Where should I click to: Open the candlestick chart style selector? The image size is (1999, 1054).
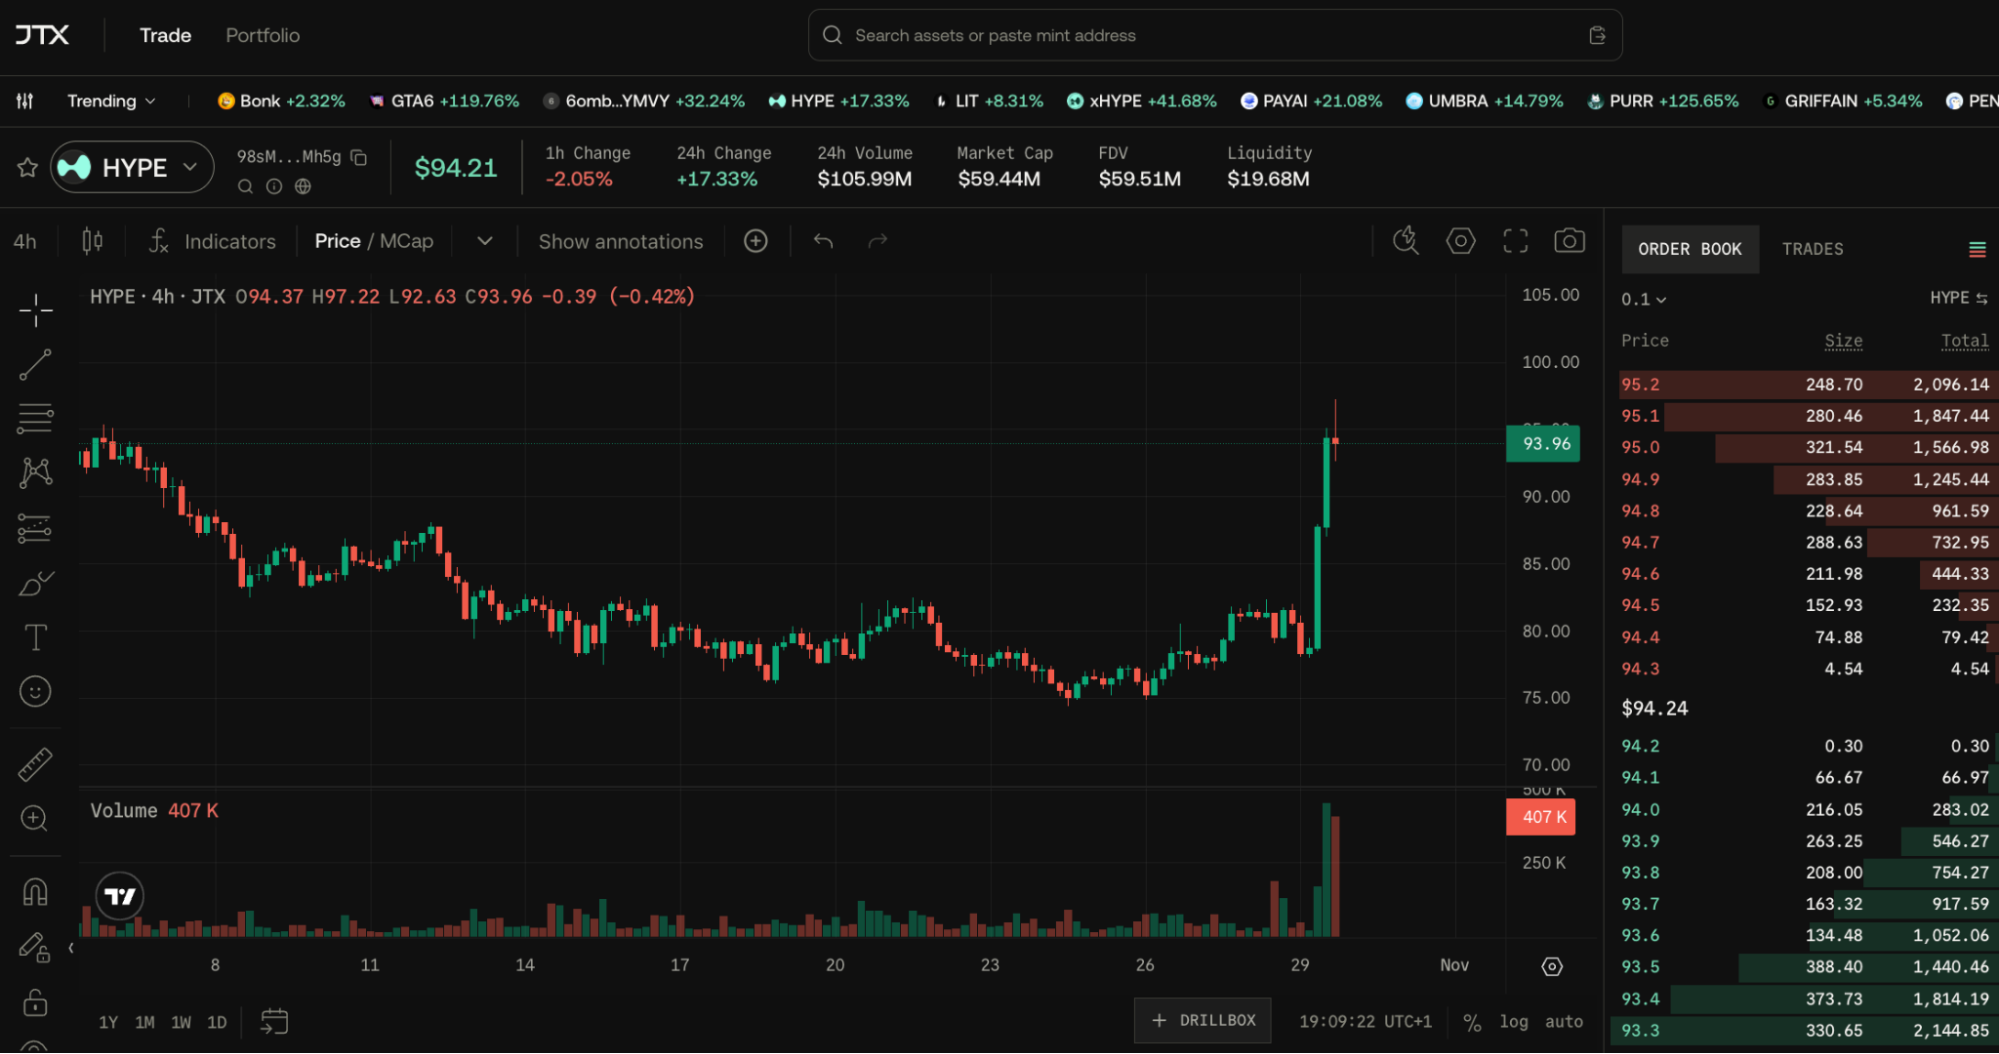point(92,241)
